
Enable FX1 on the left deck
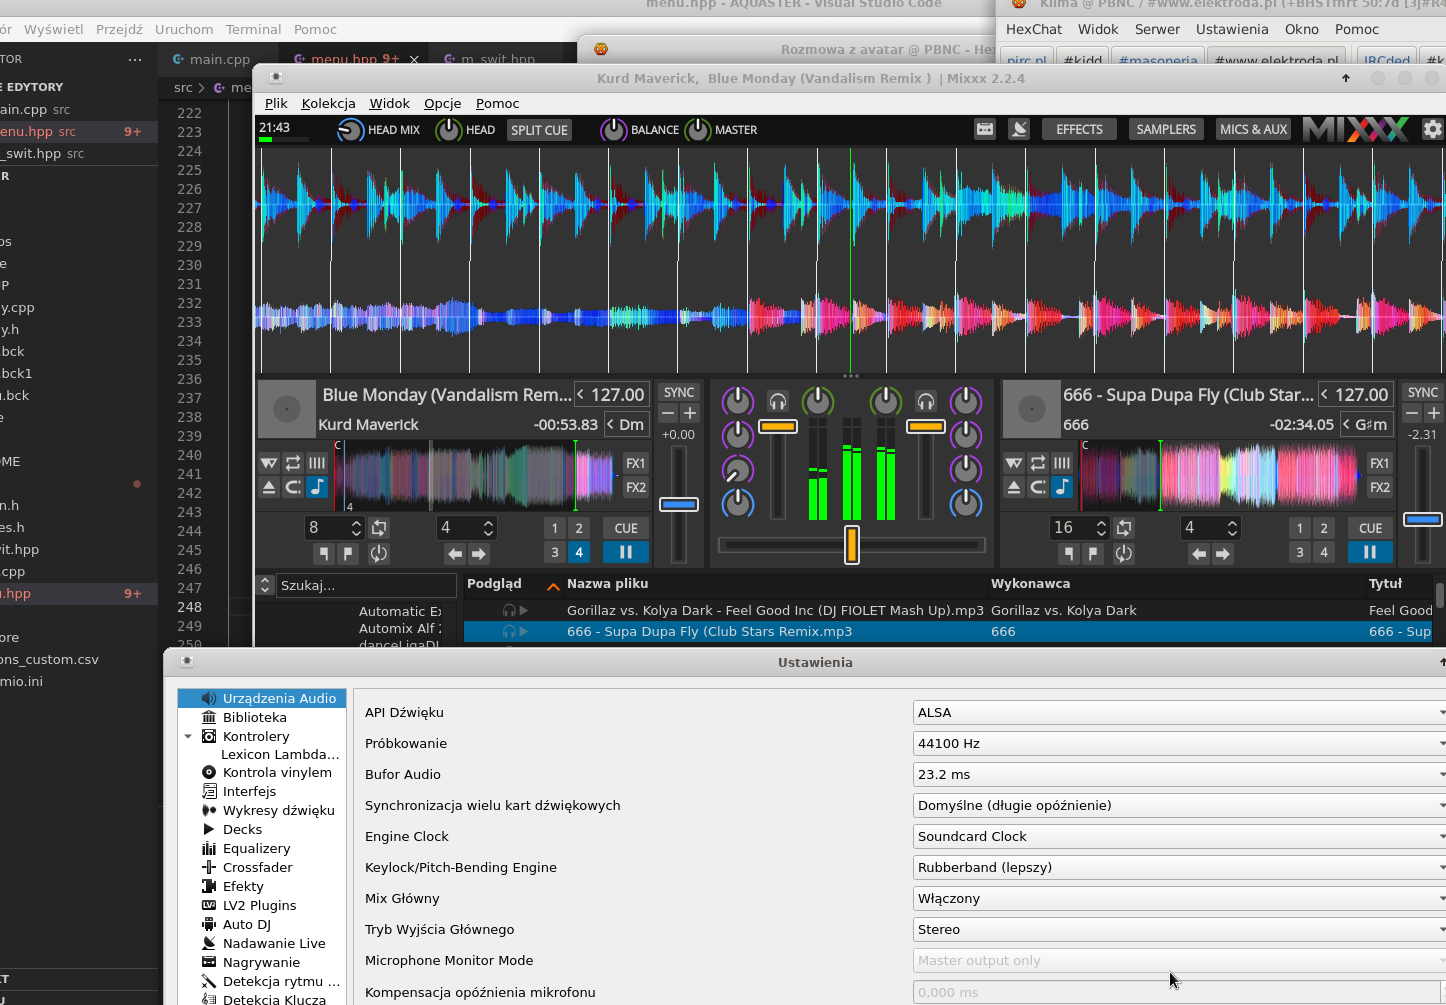636,463
